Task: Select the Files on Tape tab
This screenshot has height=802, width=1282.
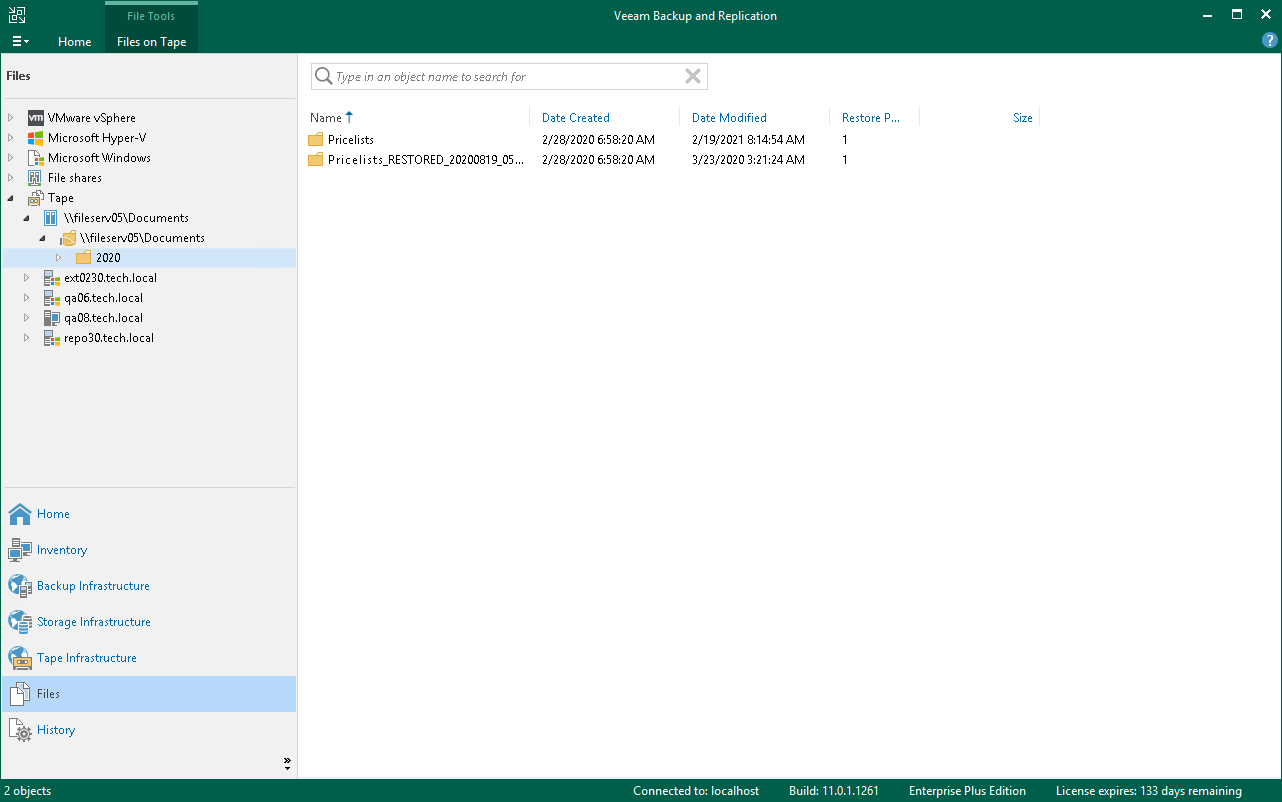Action: point(151,42)
